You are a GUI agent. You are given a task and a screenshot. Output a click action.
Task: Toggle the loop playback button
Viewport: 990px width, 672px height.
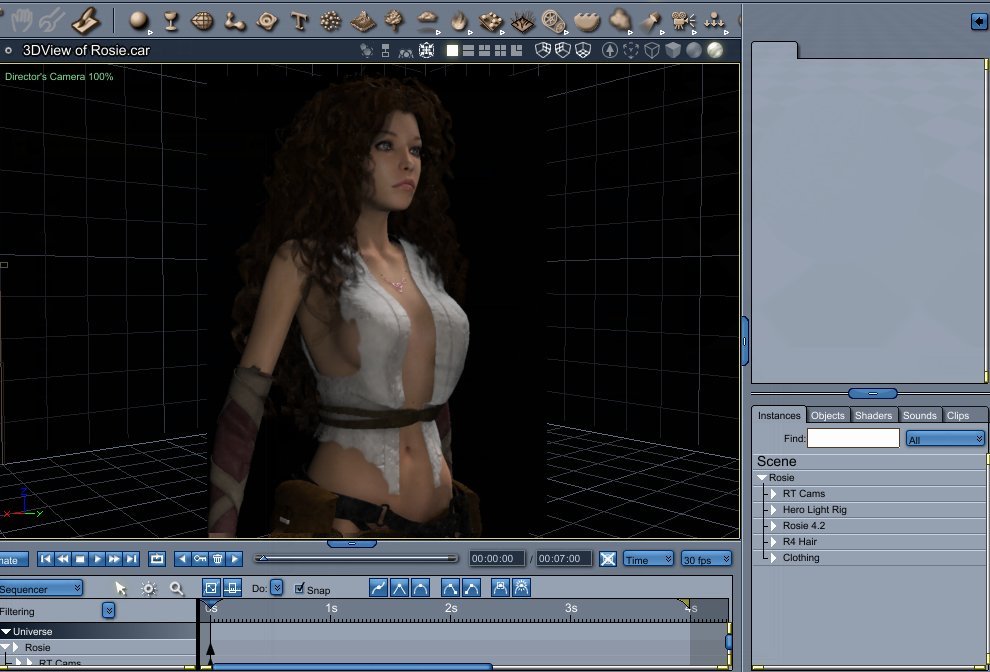coord(157,558)
